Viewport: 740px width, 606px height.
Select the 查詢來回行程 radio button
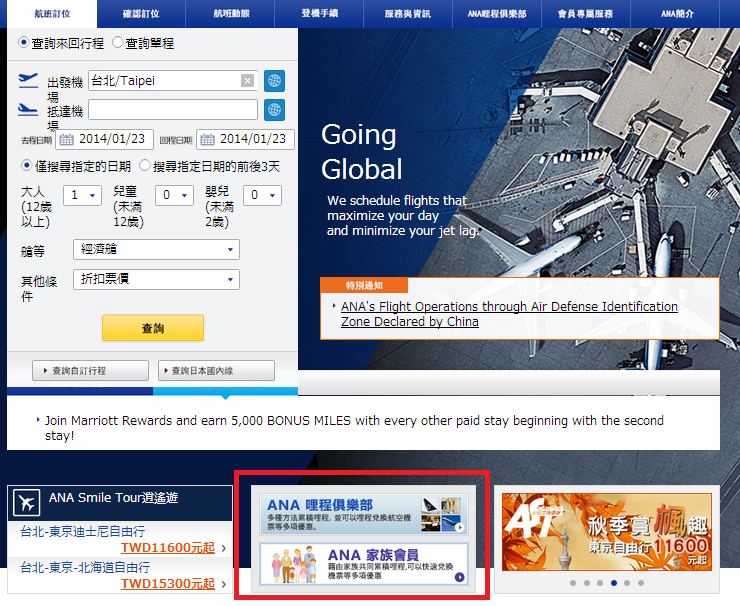(x=24, y=42)
